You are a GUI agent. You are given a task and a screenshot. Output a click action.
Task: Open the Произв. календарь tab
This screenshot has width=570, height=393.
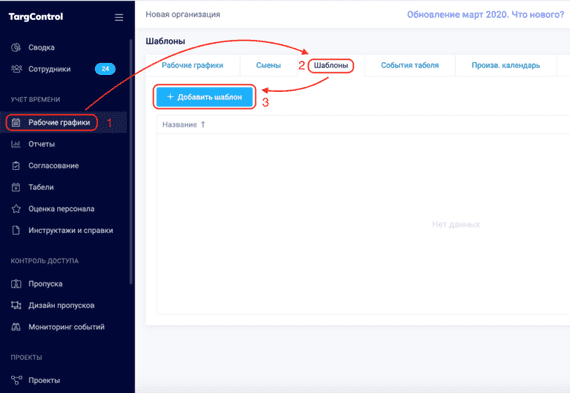point(506,65)
